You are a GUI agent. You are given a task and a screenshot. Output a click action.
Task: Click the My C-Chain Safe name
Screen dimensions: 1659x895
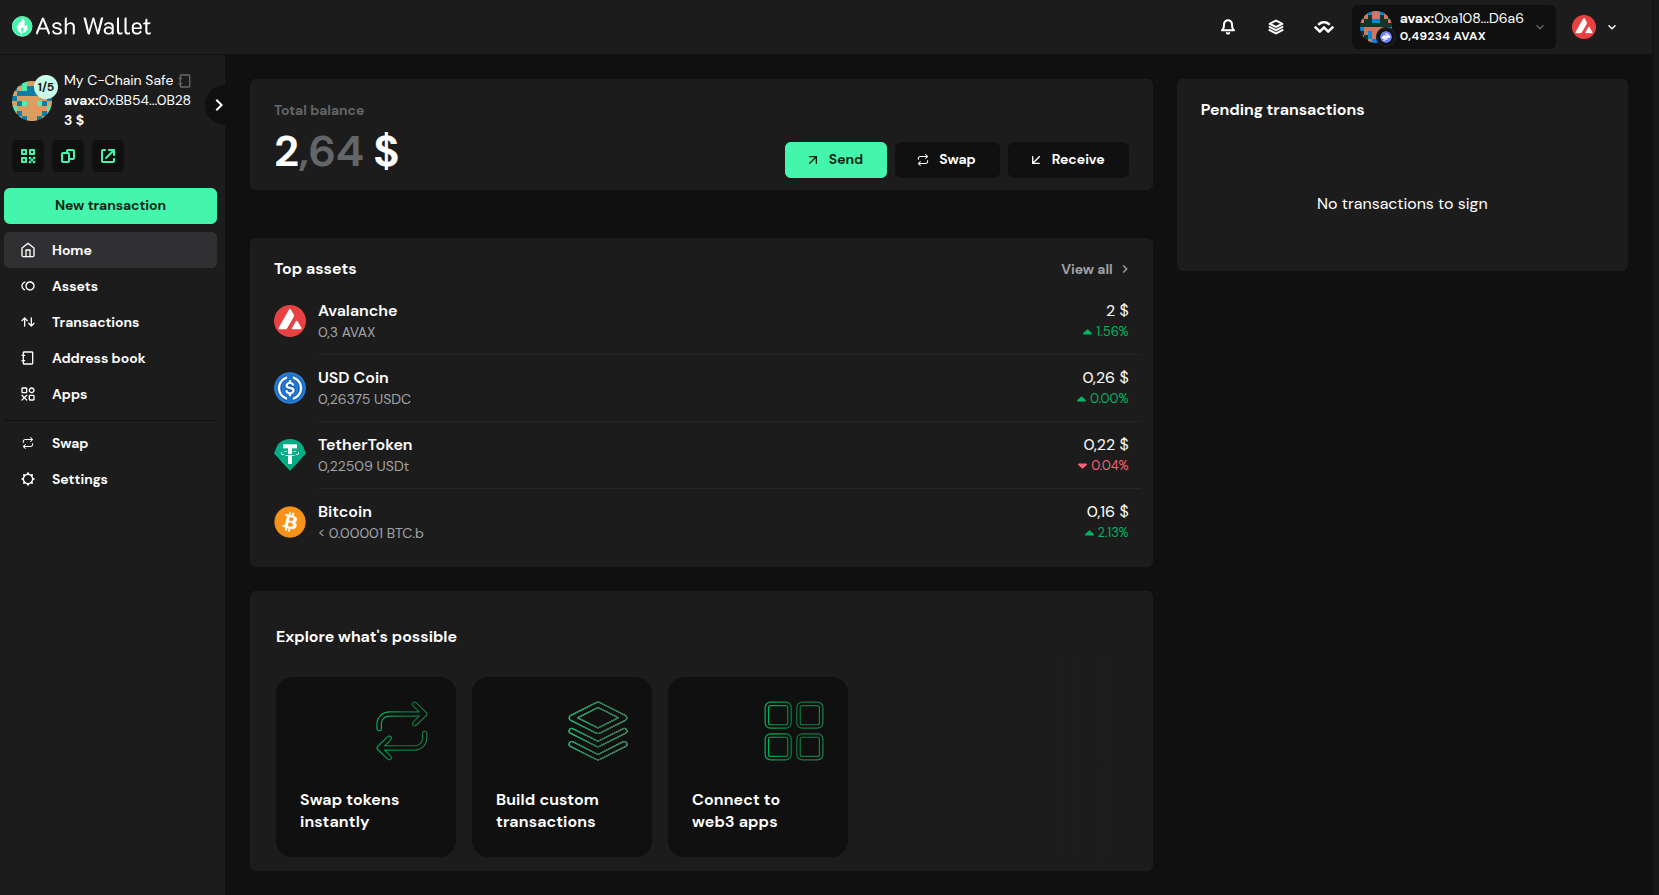(118, 80)
